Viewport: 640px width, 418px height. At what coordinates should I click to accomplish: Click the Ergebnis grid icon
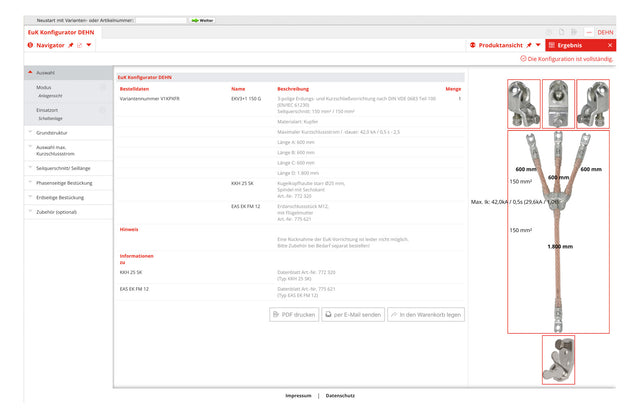tap(552, 45)
